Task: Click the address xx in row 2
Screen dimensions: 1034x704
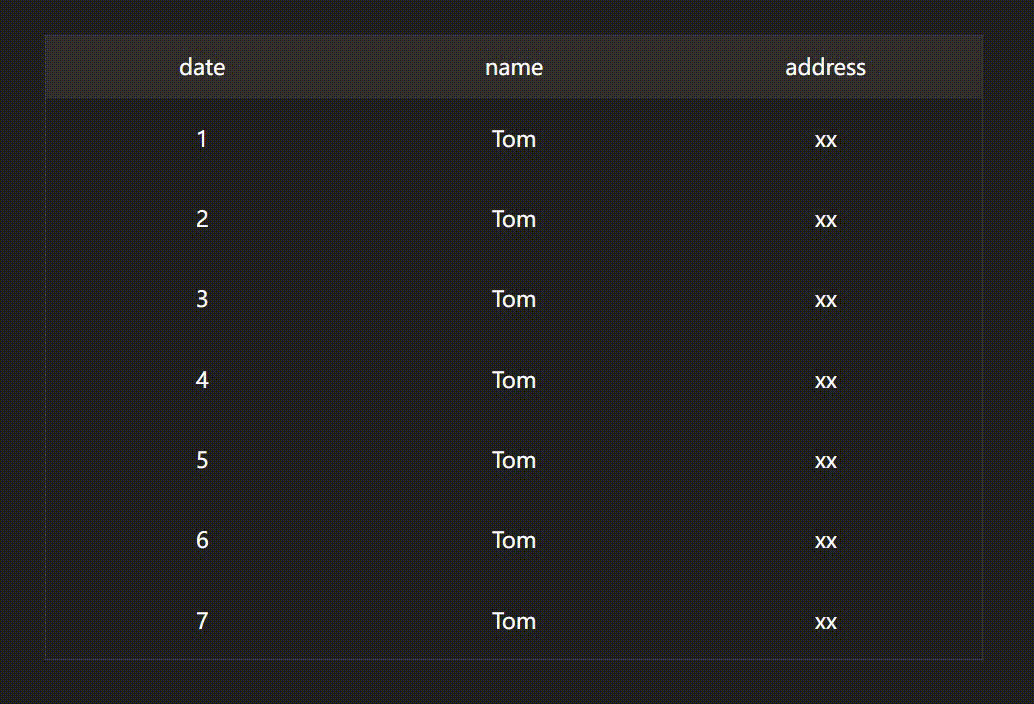Action: [825, 219]
